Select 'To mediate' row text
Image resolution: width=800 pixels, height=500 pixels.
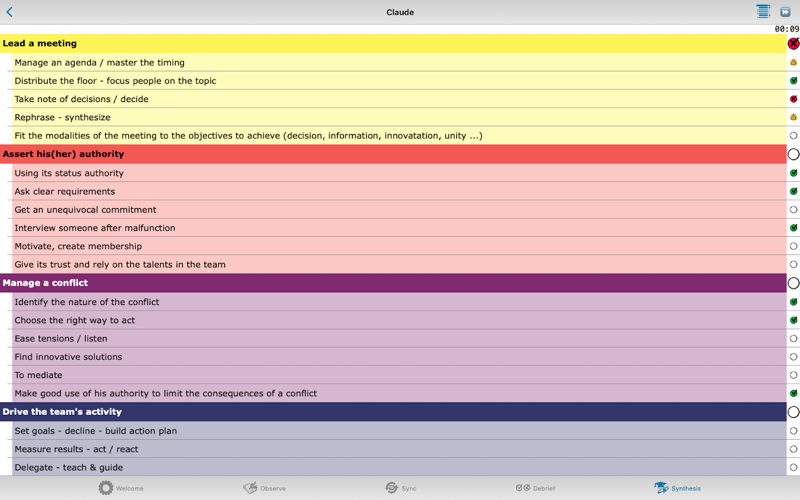pos(38,375)
